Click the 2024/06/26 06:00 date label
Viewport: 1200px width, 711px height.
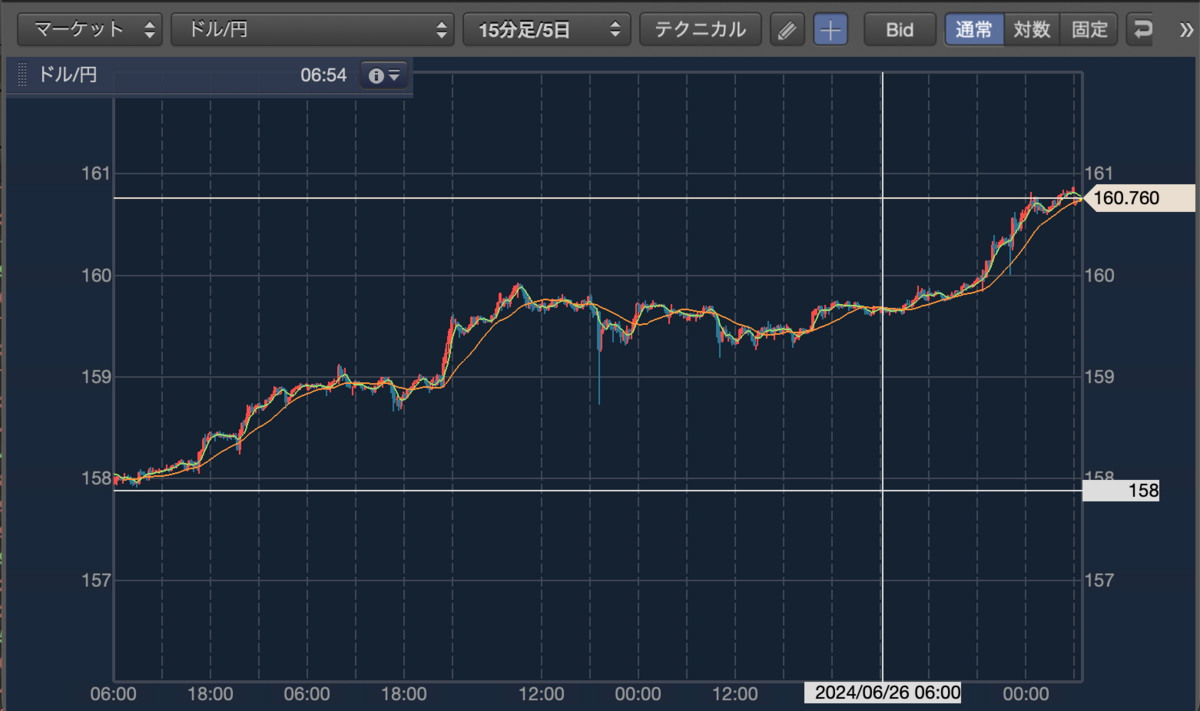pos(883,692)
